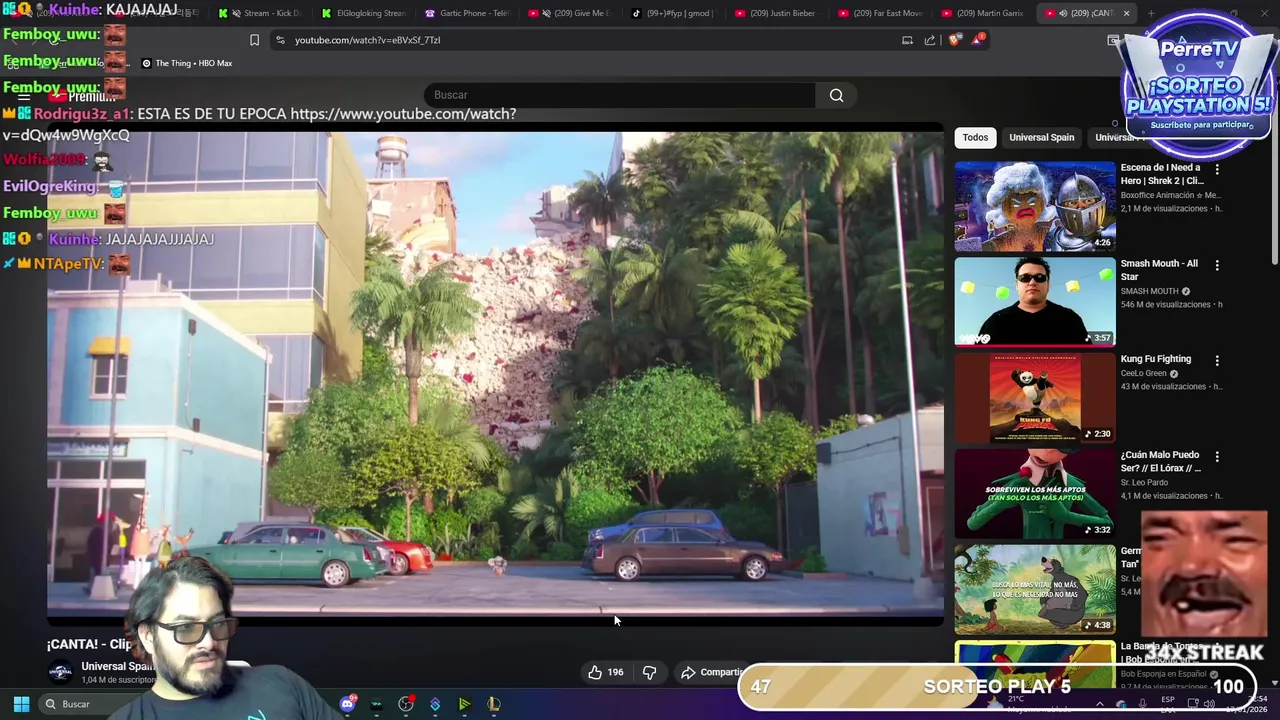Focus the YouTube Buscar search field
This screenshot has width=1280, height=720.
point(620,95)
